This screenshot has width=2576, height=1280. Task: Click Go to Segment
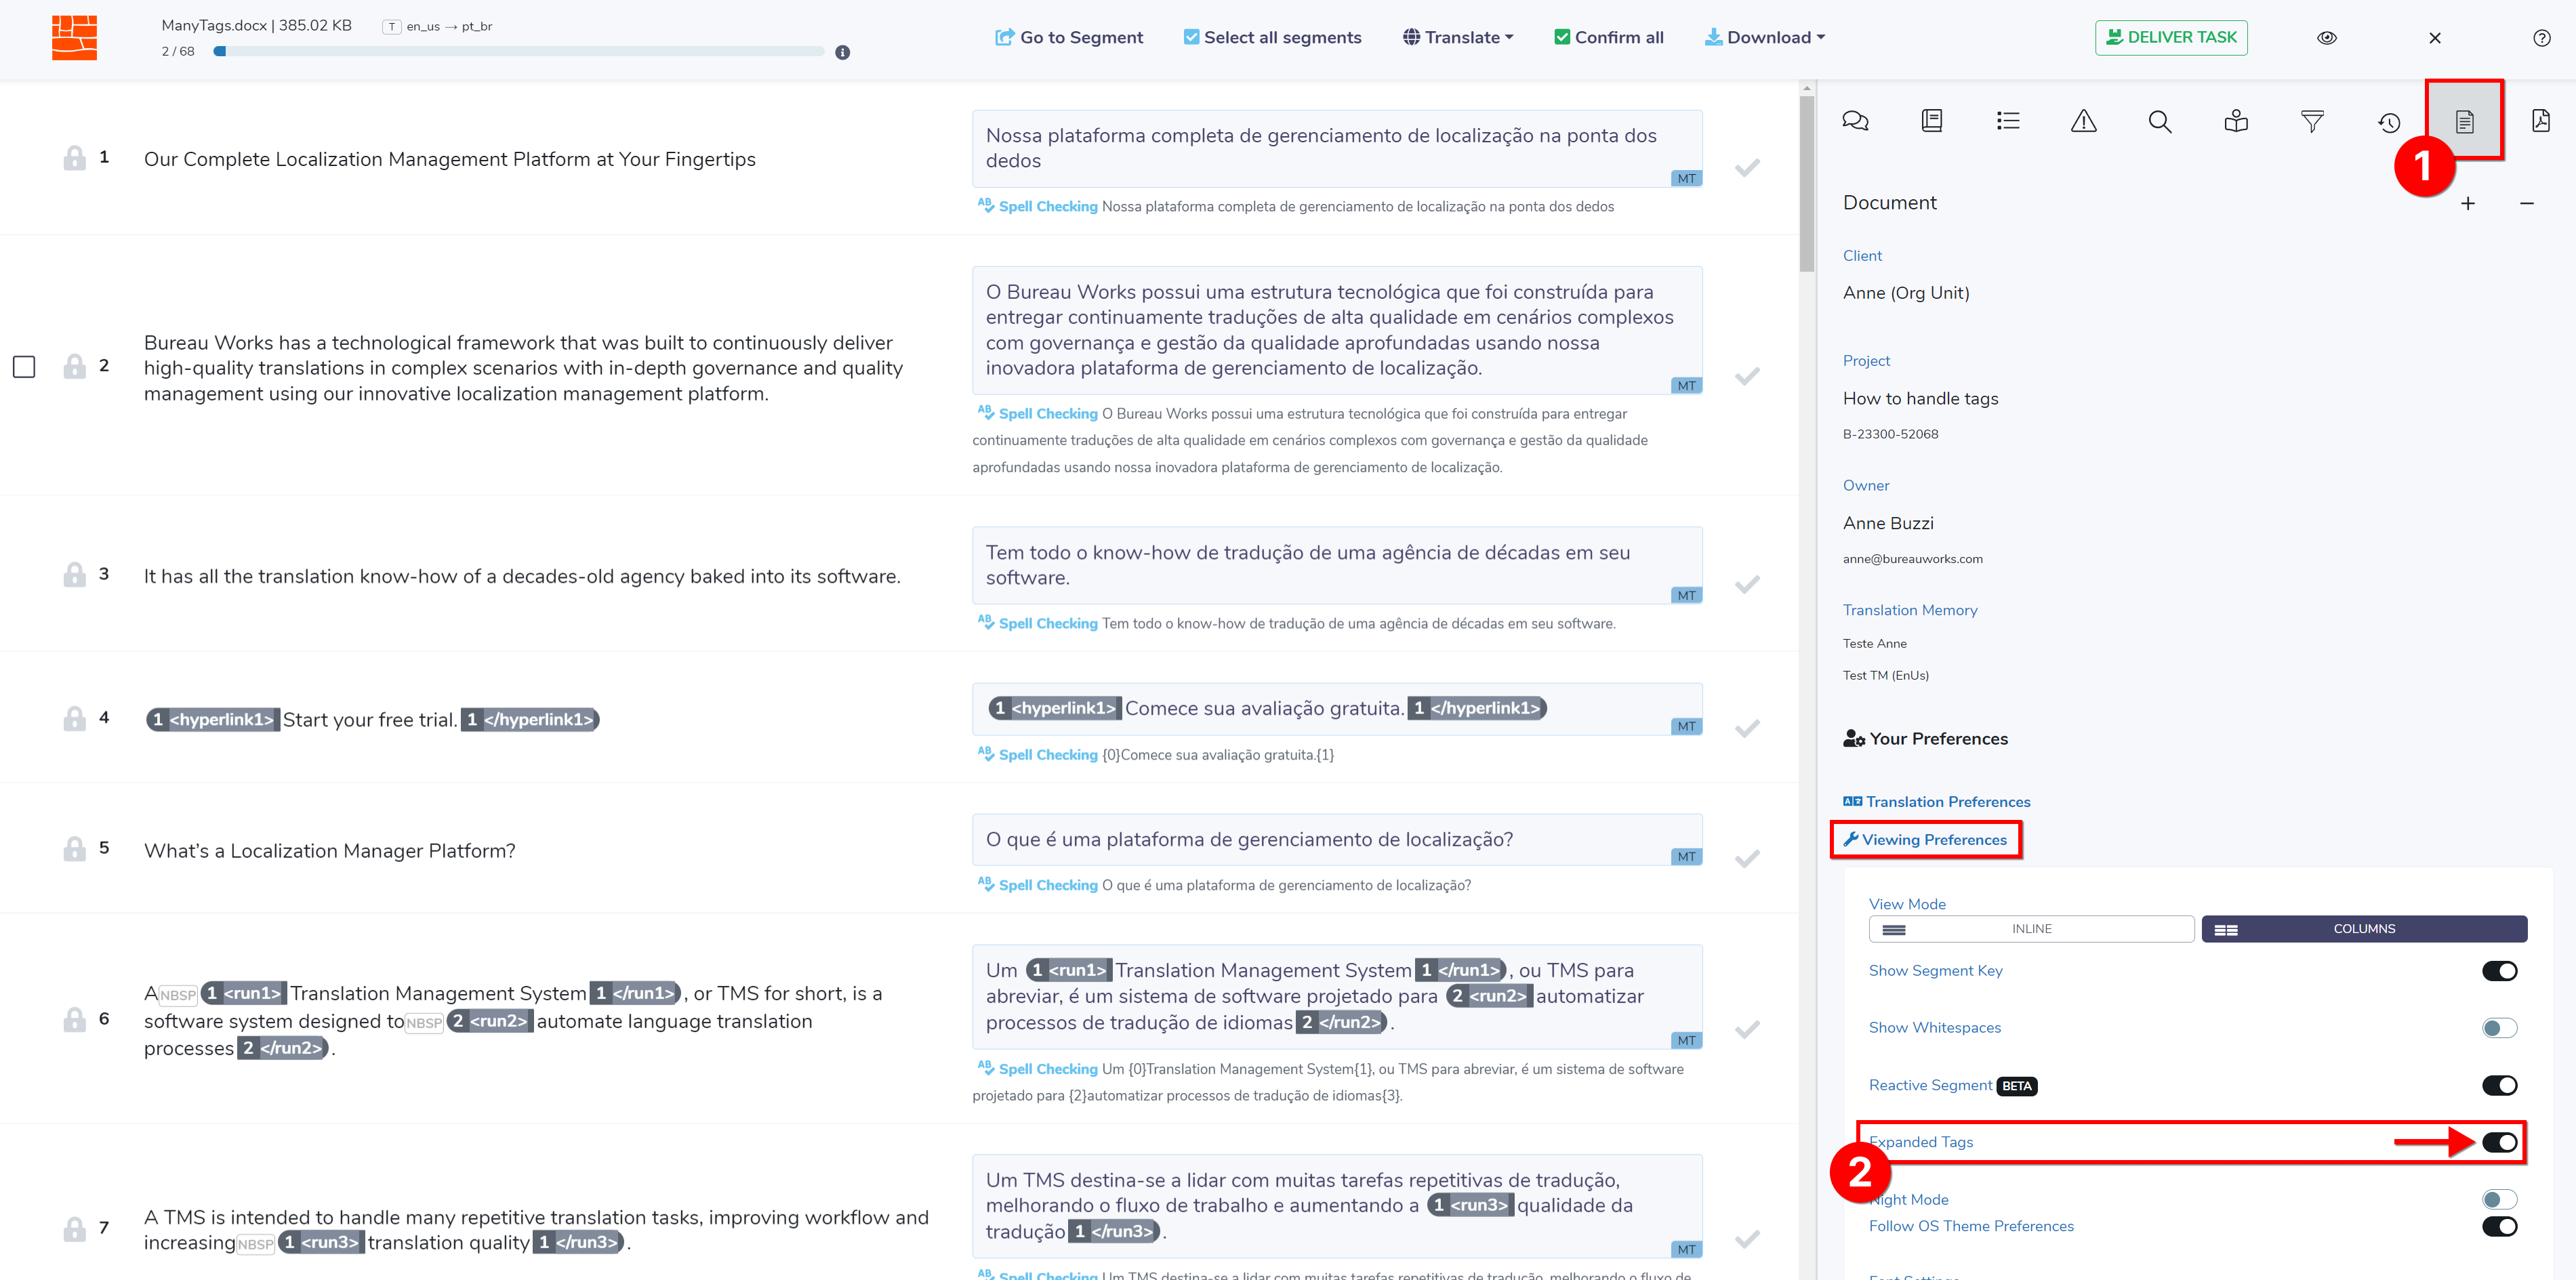coord(1069,38)
